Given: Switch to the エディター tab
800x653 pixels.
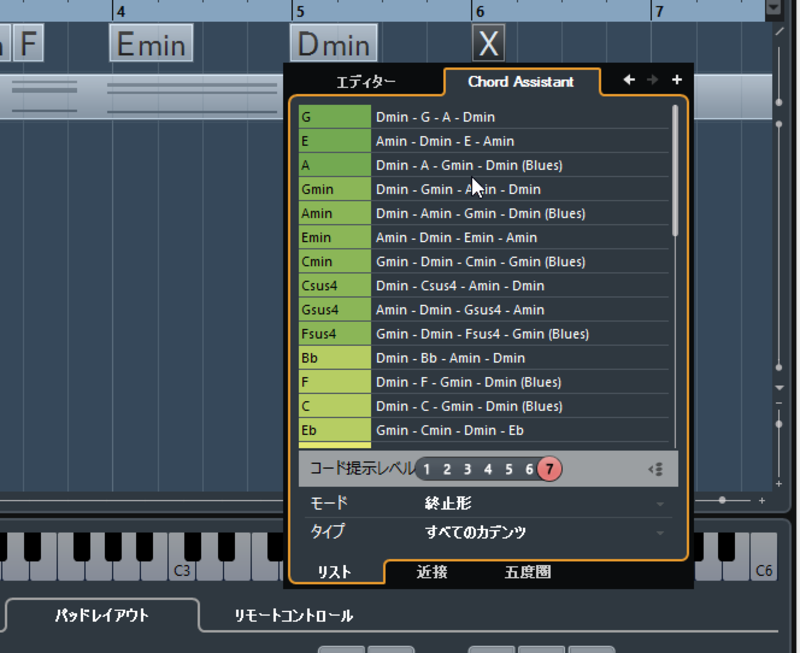Looking at the screenshot, I should pyautogui.click(x=366, y=82).
